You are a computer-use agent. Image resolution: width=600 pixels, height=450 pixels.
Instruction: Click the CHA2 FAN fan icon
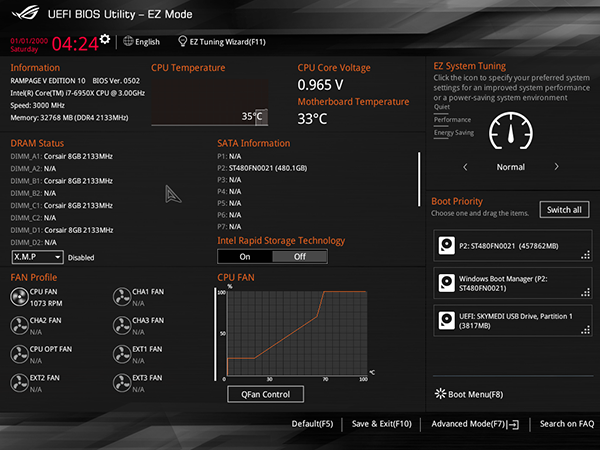pyautogui.click(x=19, y=326)
